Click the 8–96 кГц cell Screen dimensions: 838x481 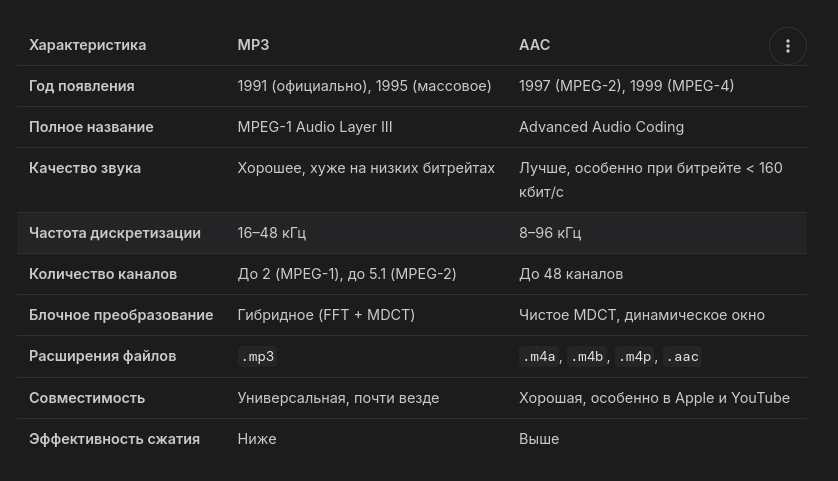coord(550,233)
